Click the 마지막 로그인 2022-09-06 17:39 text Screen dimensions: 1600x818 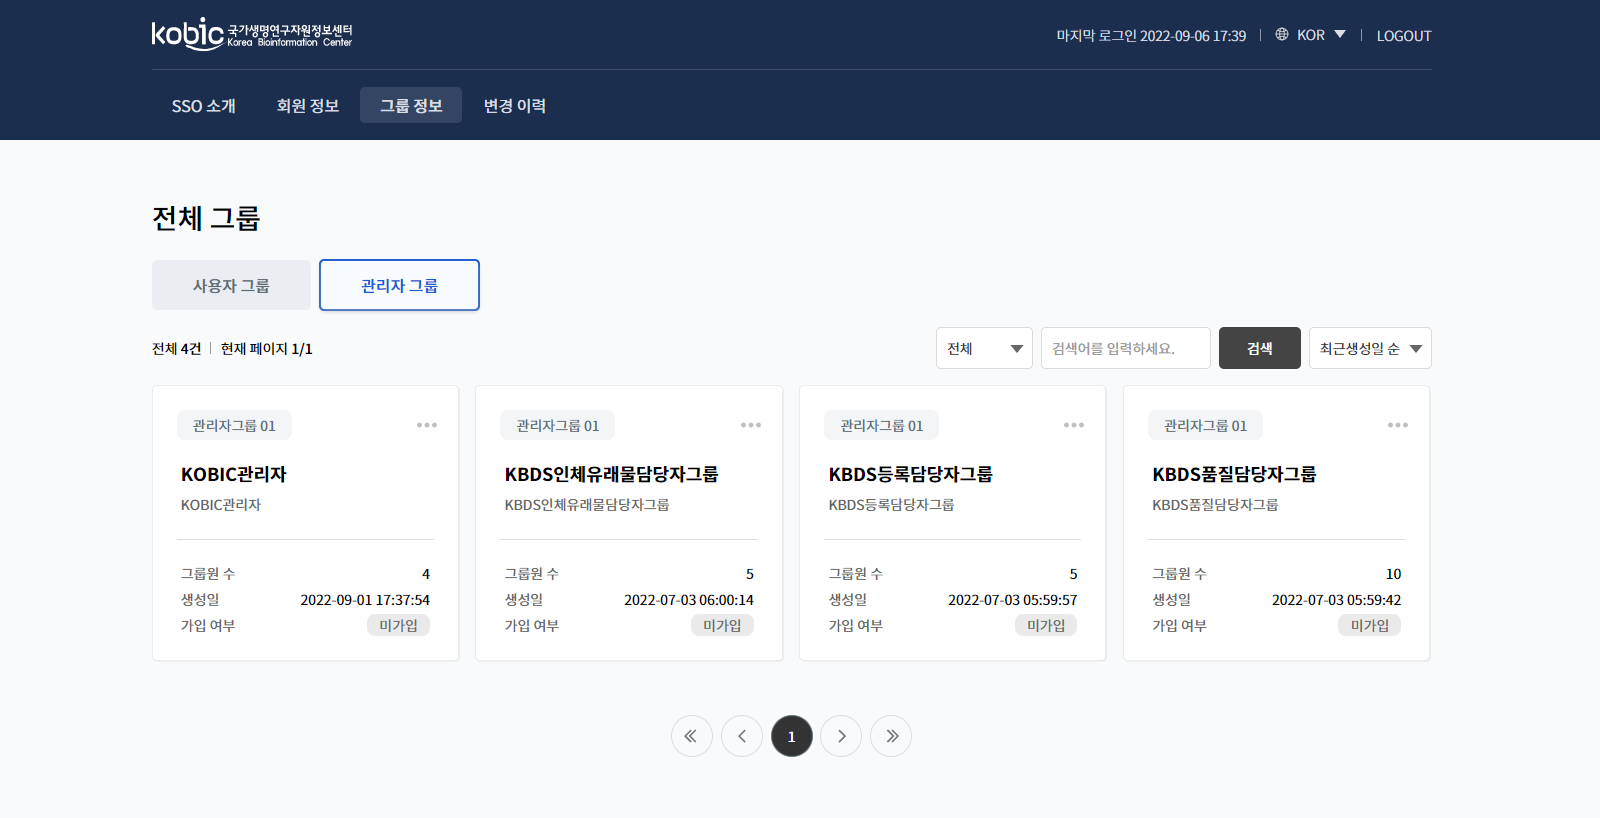[1151, 36]
